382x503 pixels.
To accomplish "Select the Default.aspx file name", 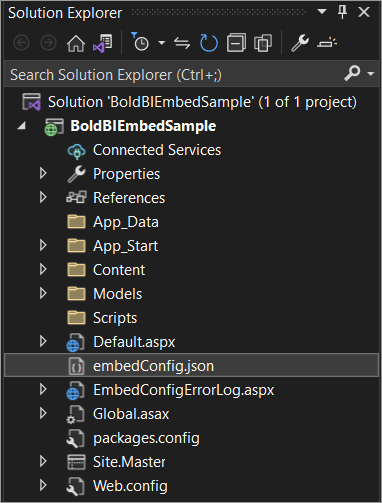I will pyautogui.click(x=134, y=342).
